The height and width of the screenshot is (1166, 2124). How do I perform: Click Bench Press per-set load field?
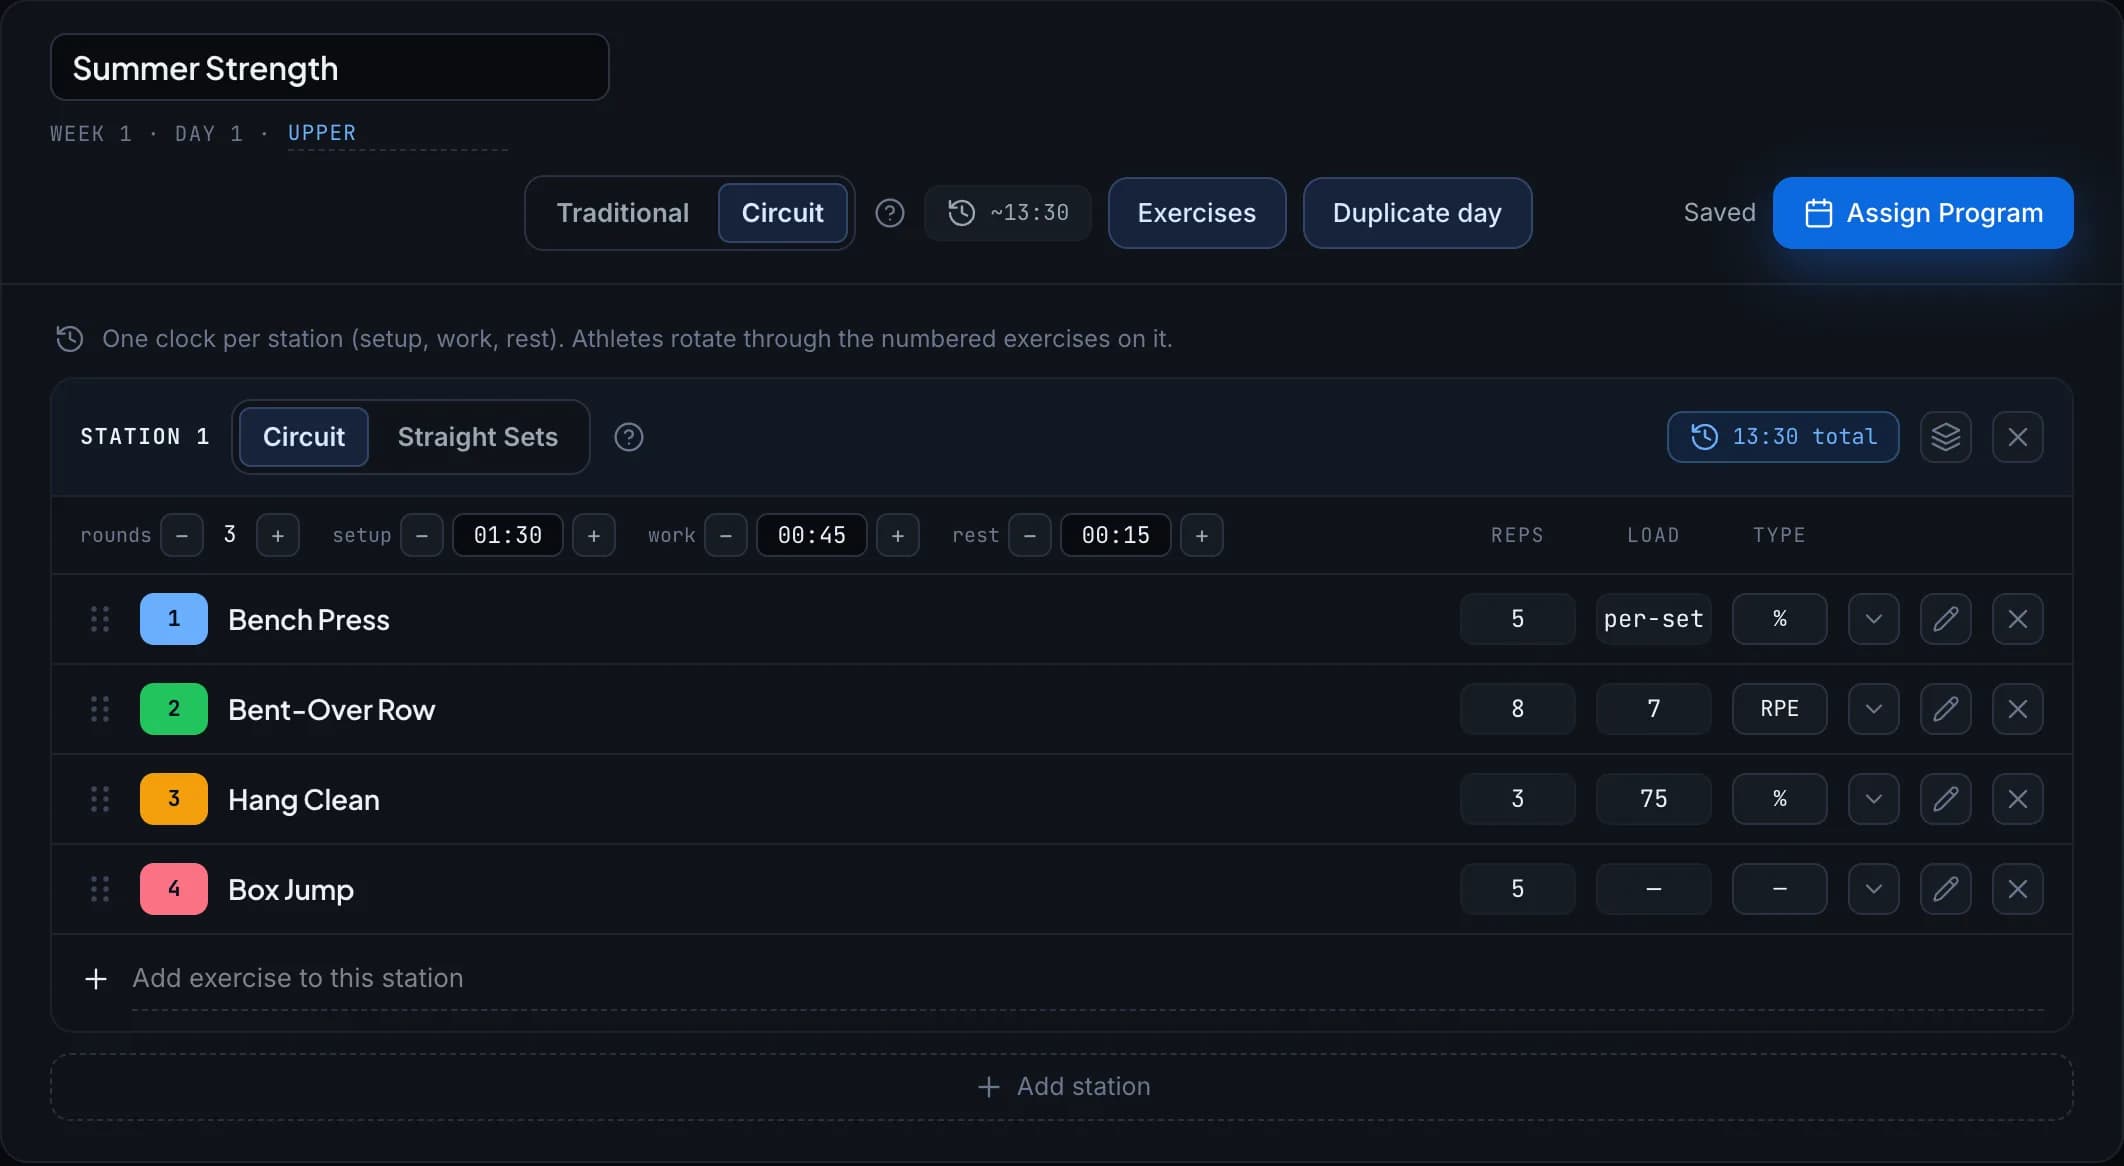pos(1654,619)
